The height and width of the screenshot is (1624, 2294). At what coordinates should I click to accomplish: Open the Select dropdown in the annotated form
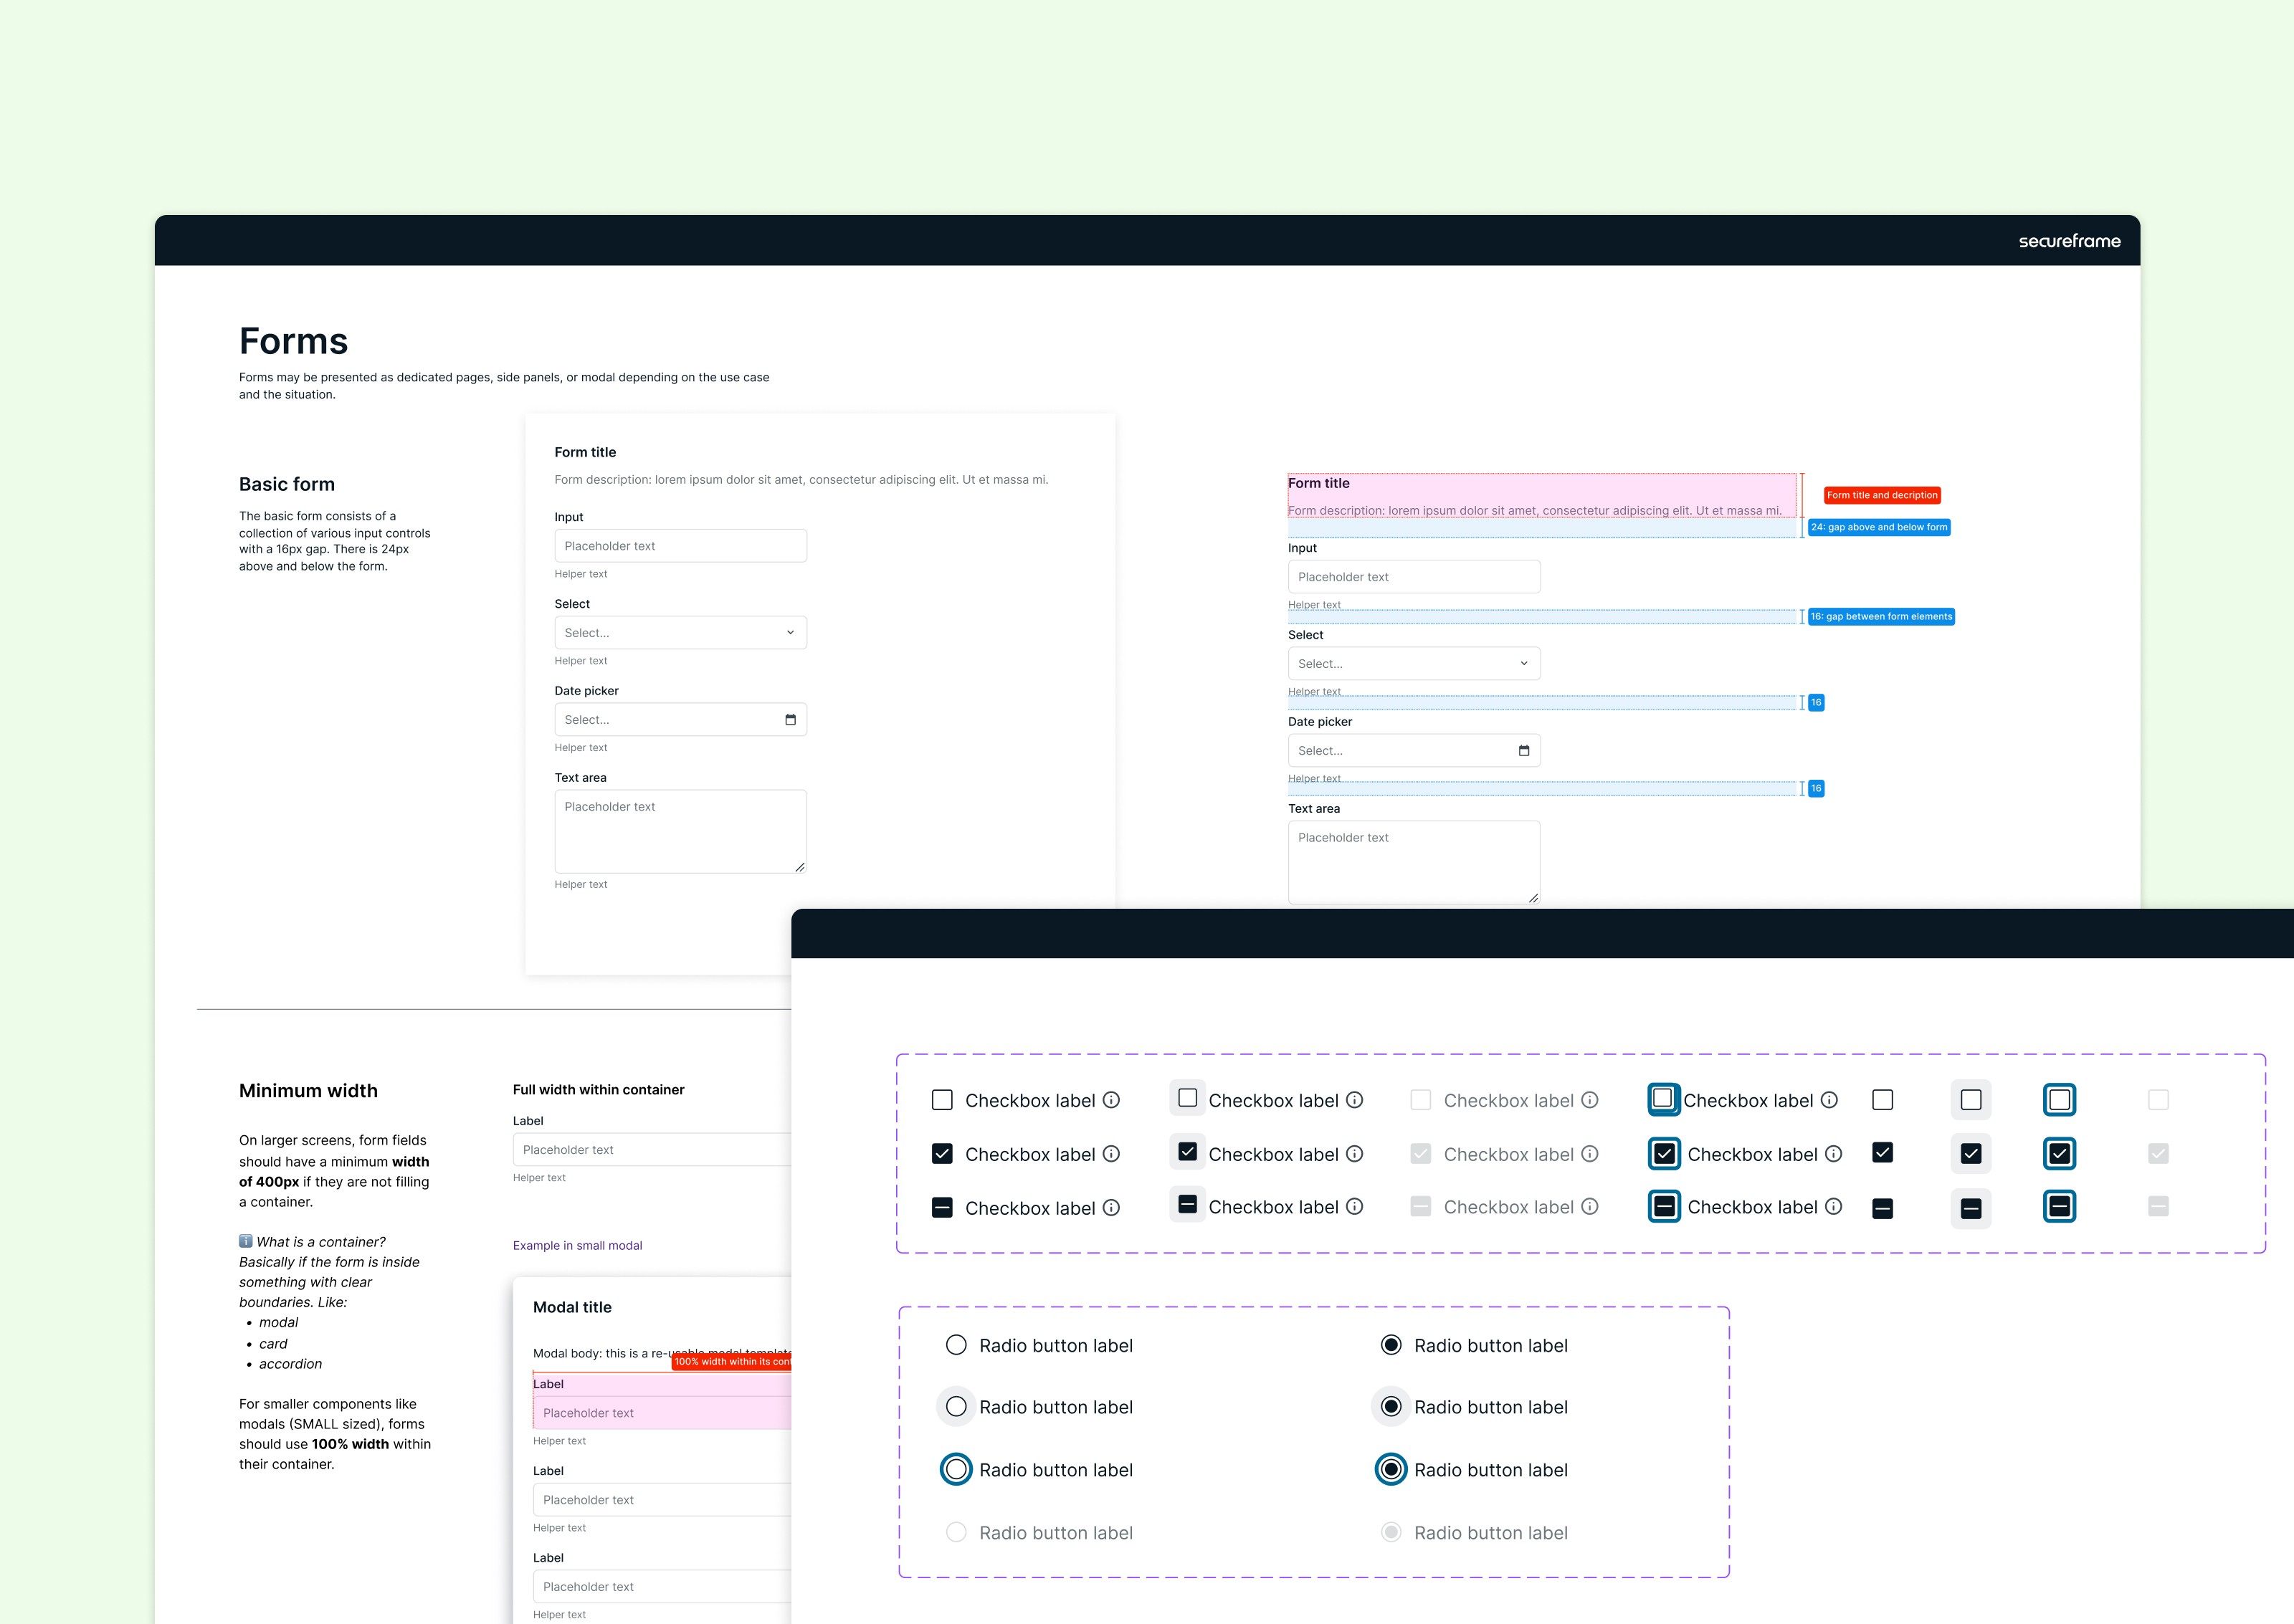[x=1413, y=664]
